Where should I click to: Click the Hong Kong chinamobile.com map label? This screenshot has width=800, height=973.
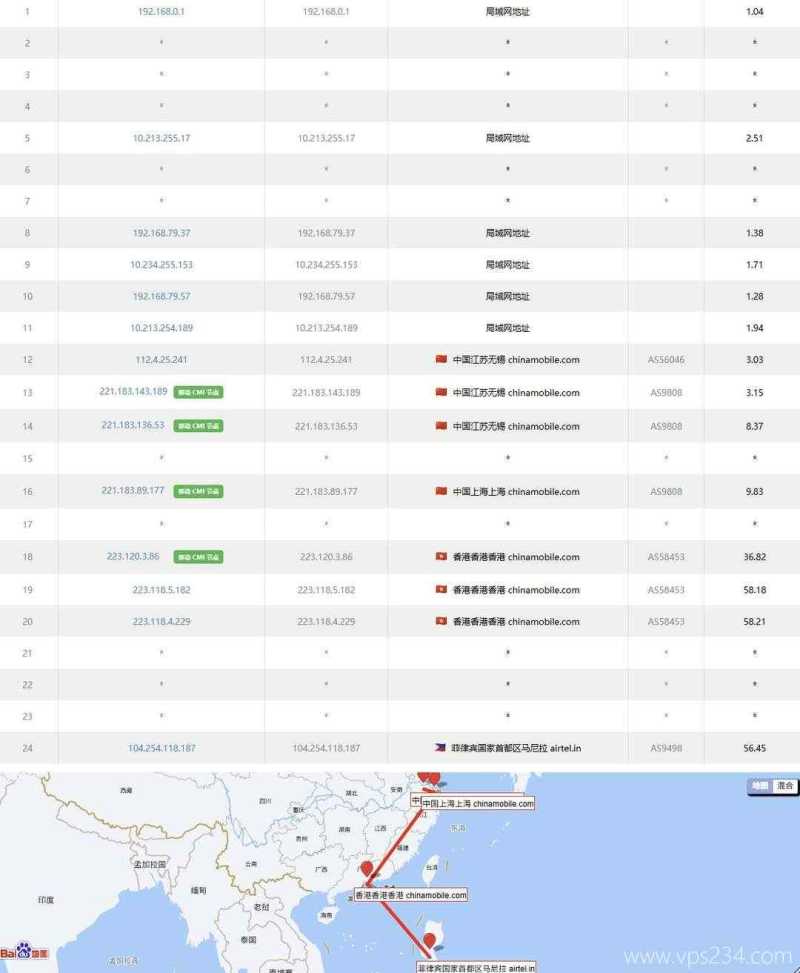click(x=411, y=895)
